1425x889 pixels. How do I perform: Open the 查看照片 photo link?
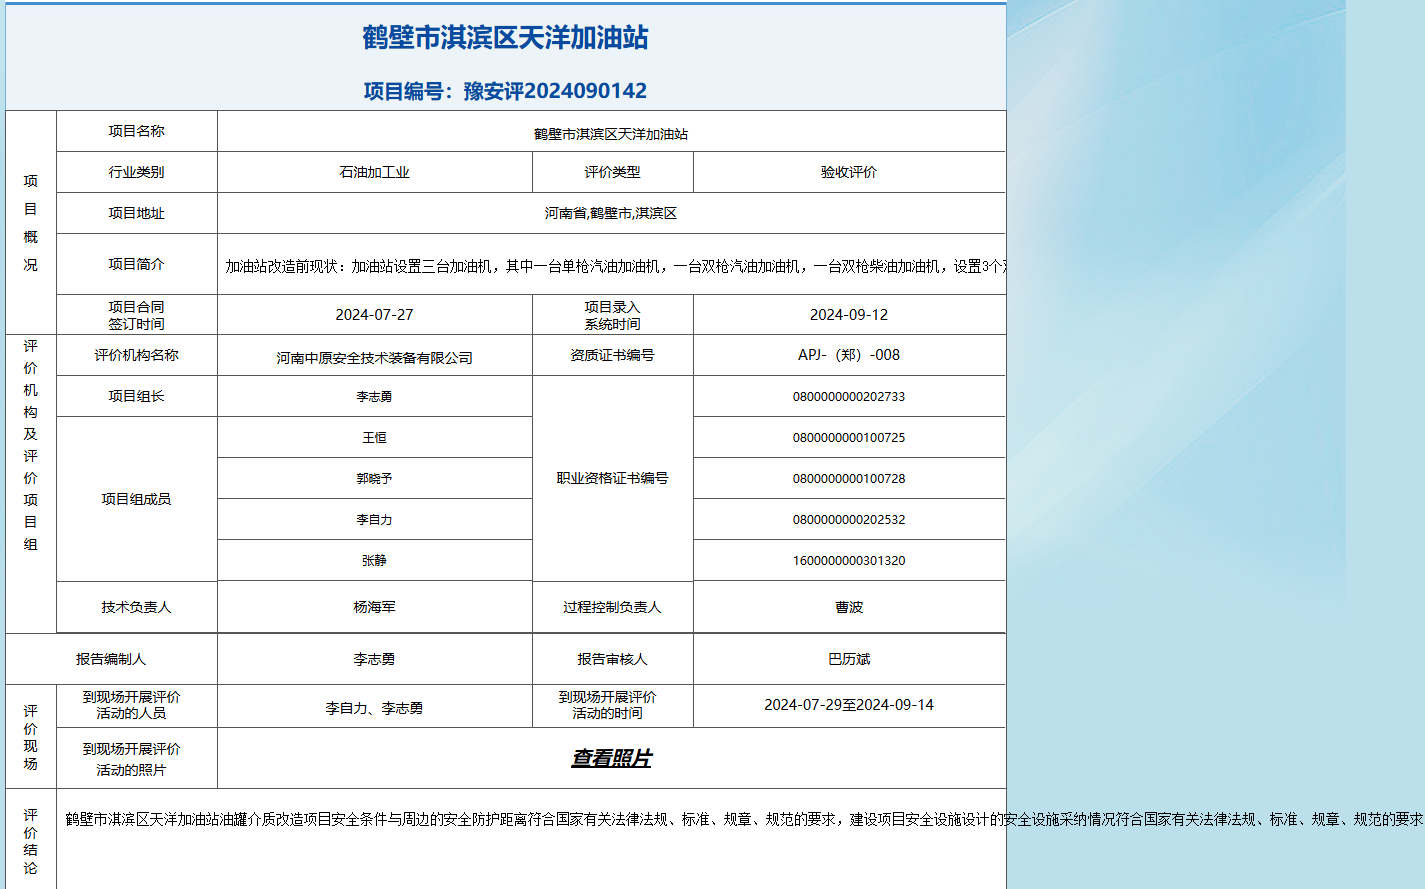(x=611, y=758)
